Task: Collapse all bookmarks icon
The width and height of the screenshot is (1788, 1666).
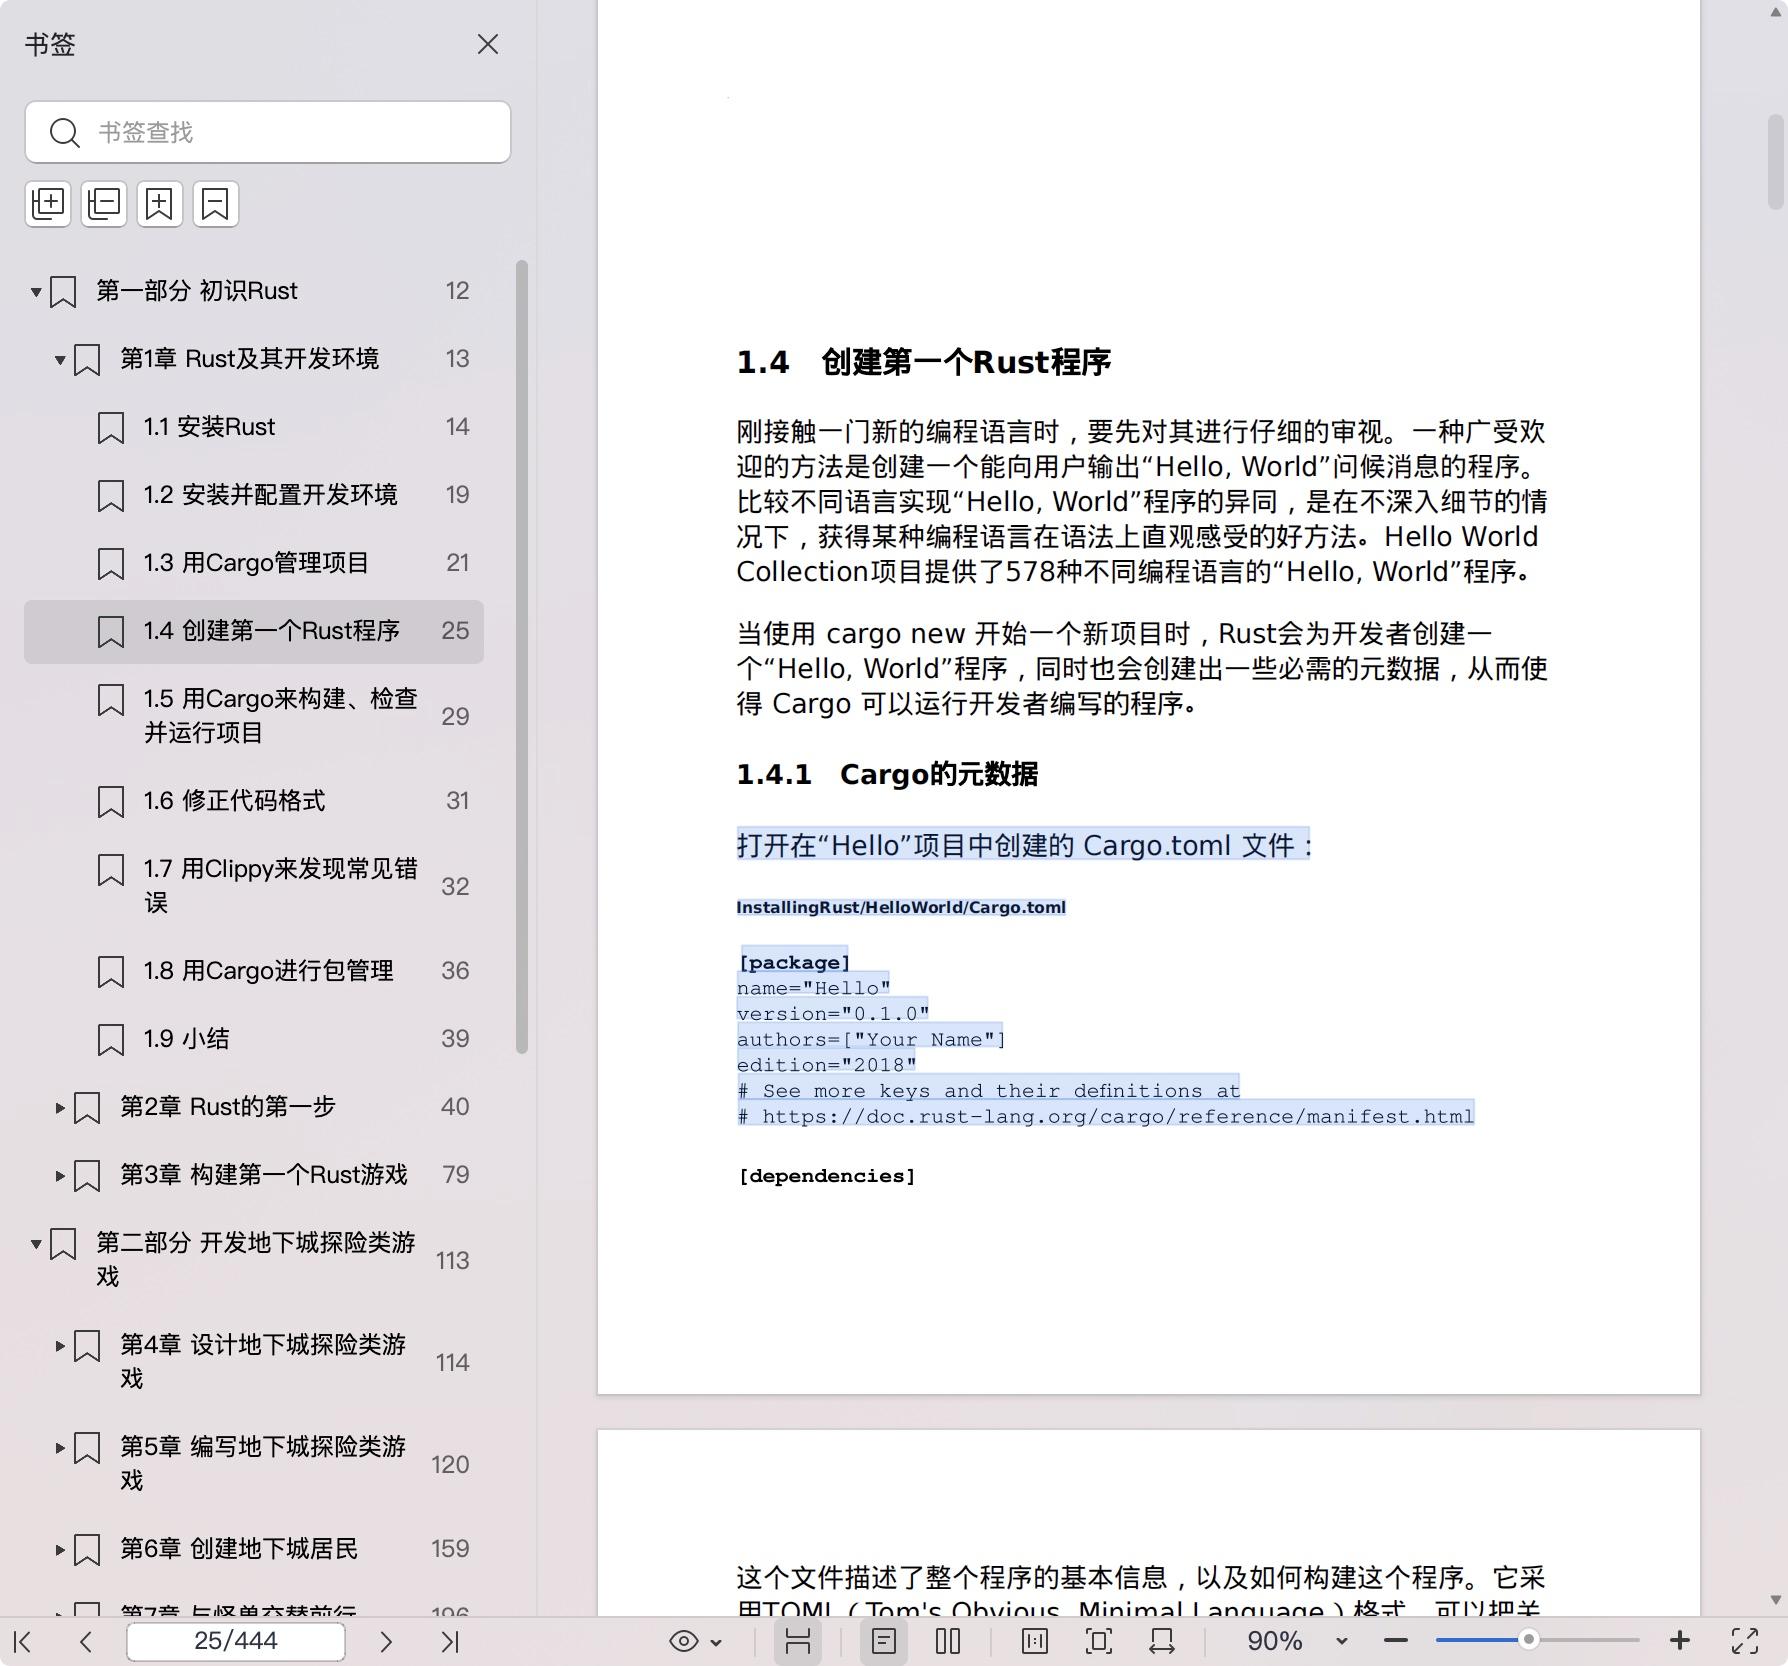Action: pyautogui.click(x=104, y=204)
